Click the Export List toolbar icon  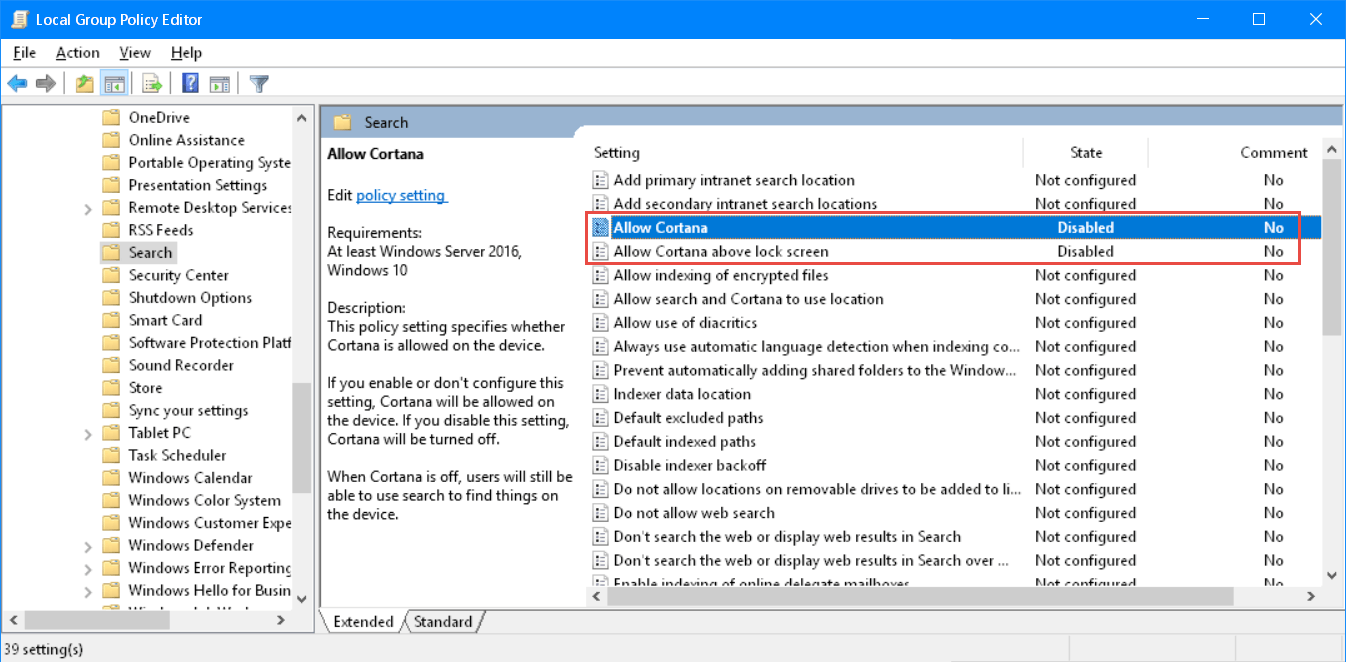pos(152,84)
